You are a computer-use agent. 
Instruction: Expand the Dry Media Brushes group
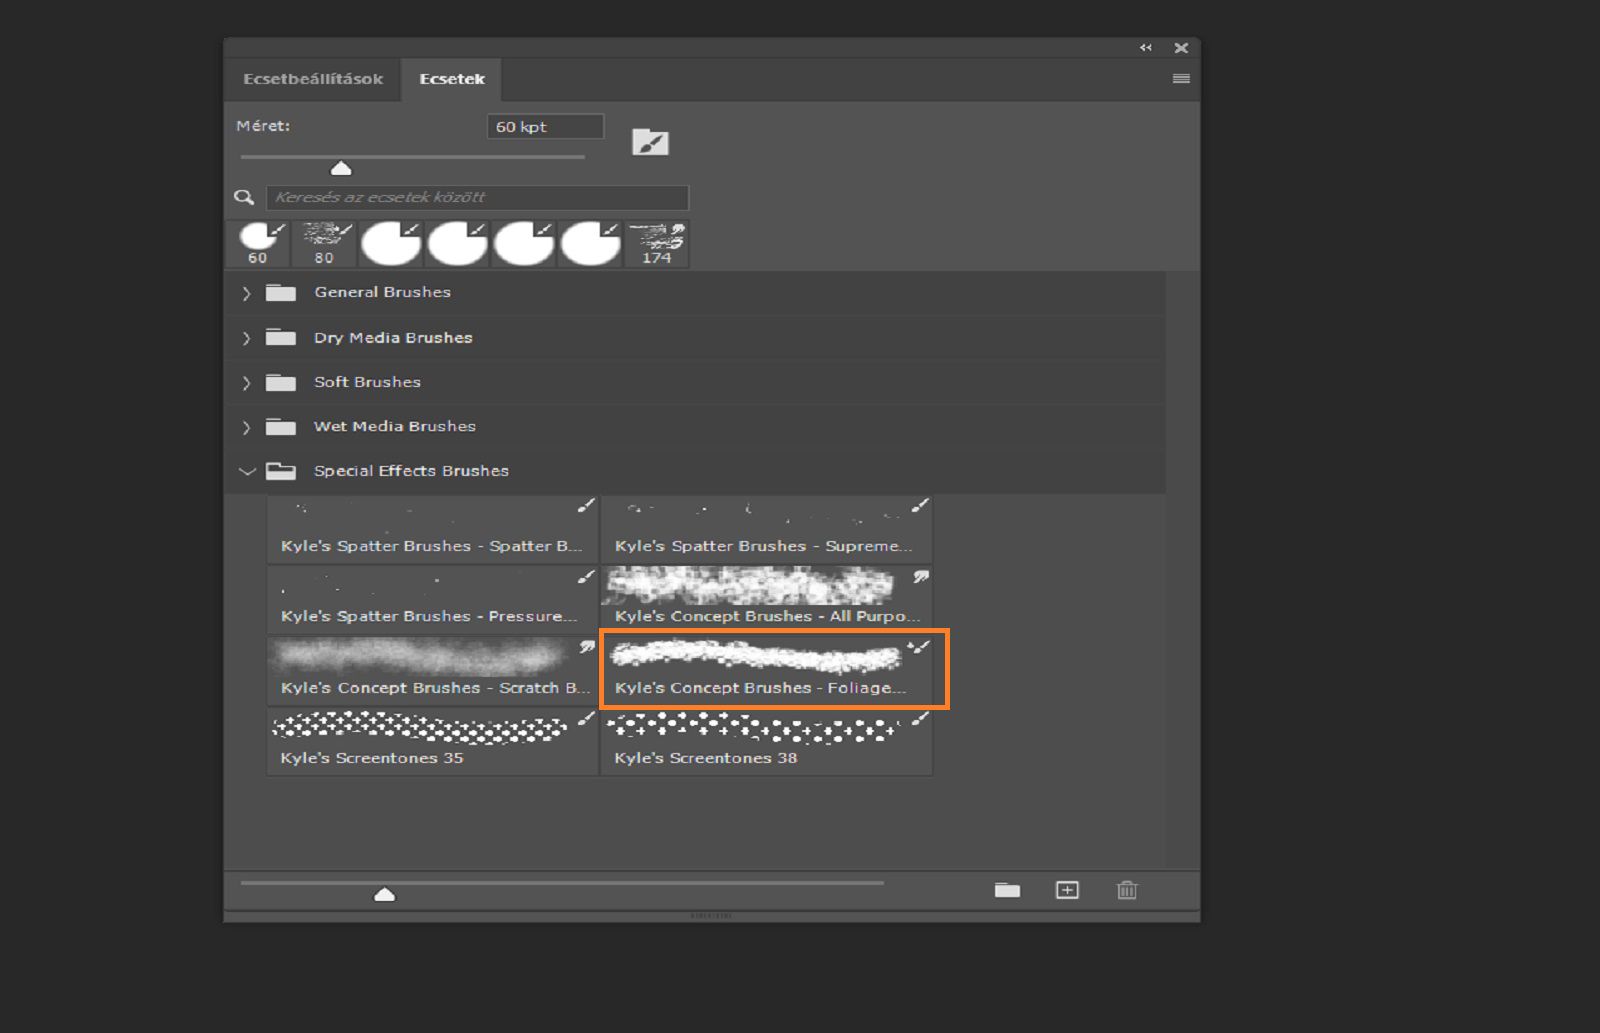point(246,338)
